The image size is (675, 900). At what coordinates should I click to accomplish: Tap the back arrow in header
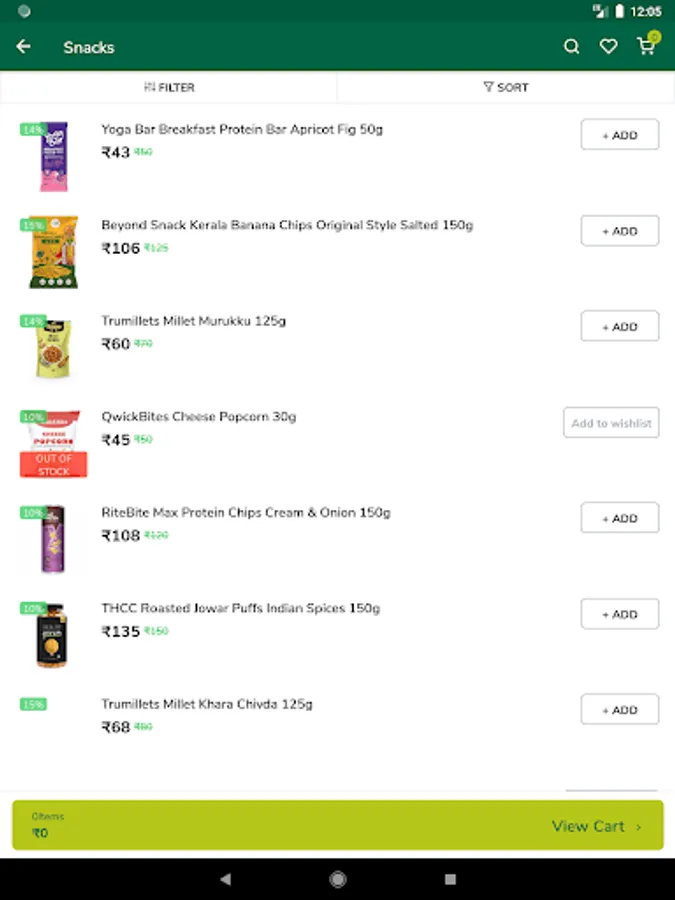coord(24,47)
